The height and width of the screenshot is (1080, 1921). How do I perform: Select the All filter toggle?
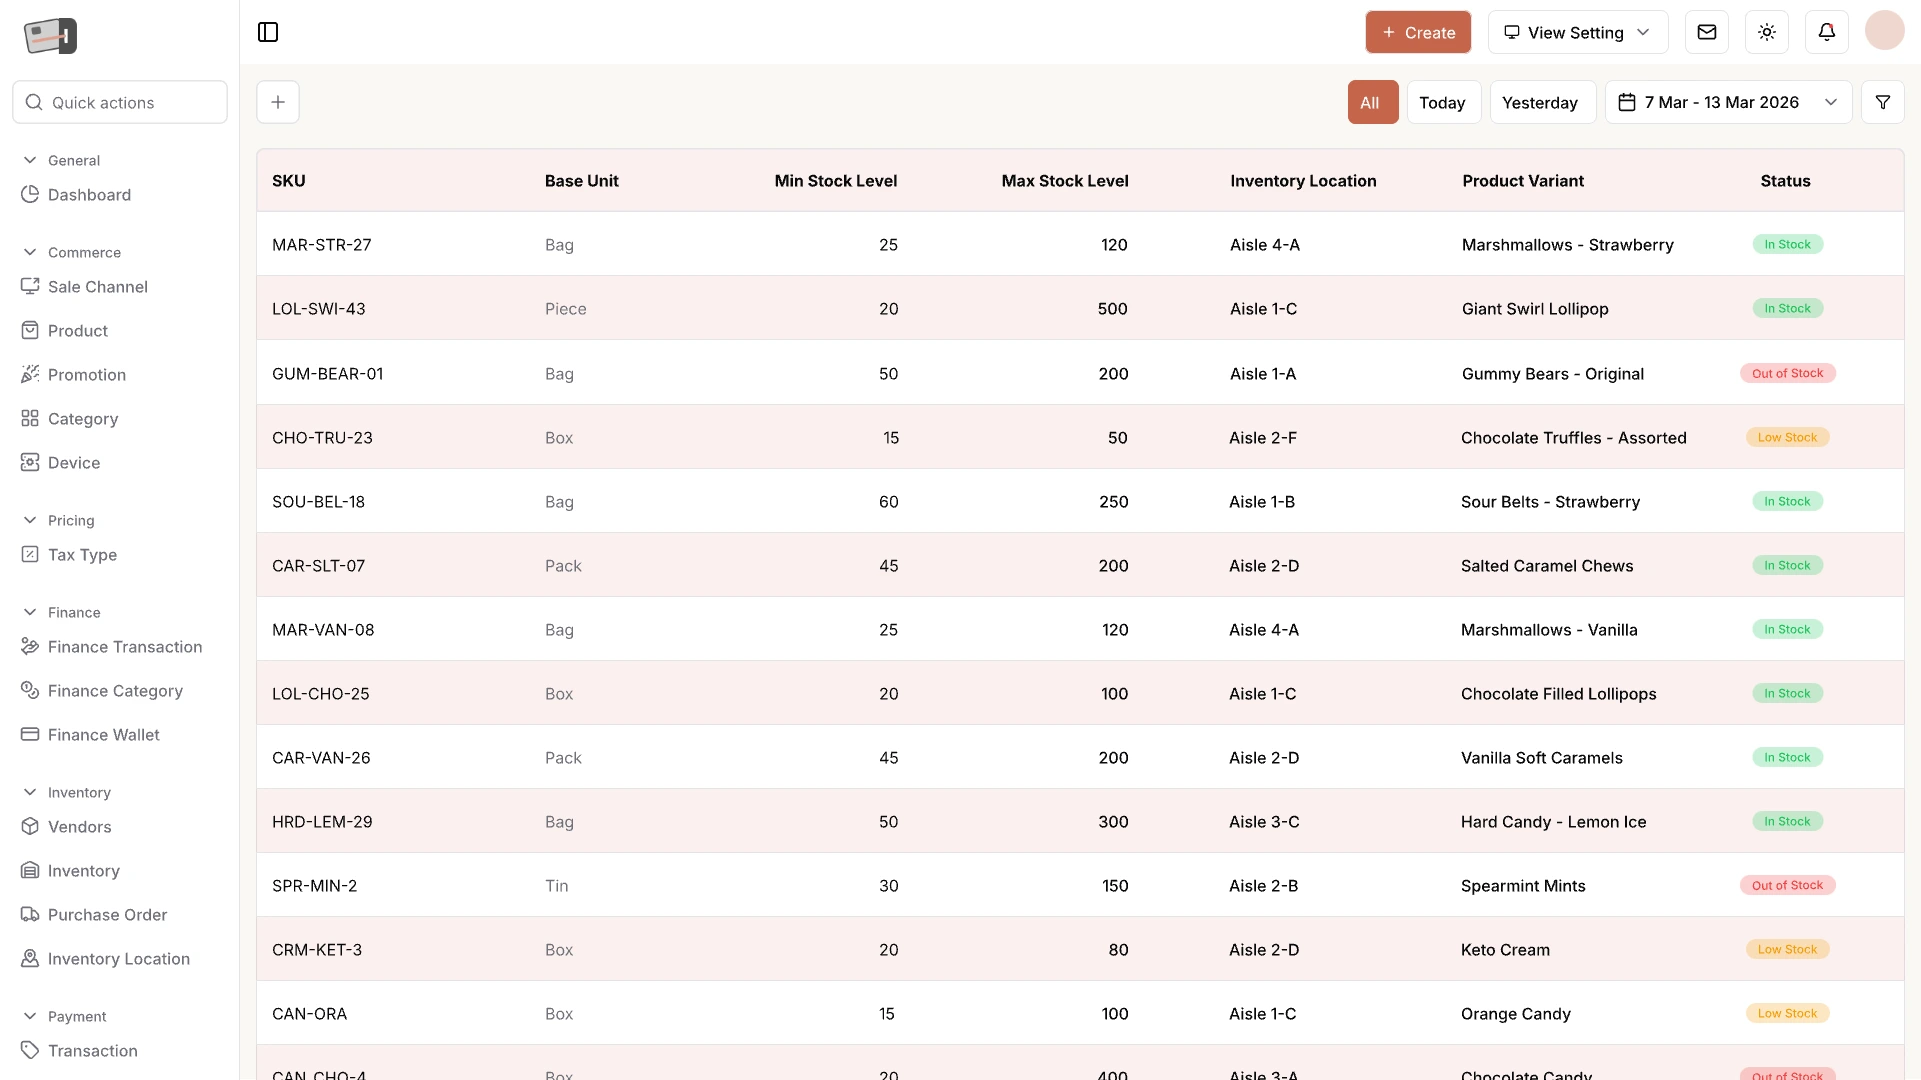click(x=1372, y=102)
